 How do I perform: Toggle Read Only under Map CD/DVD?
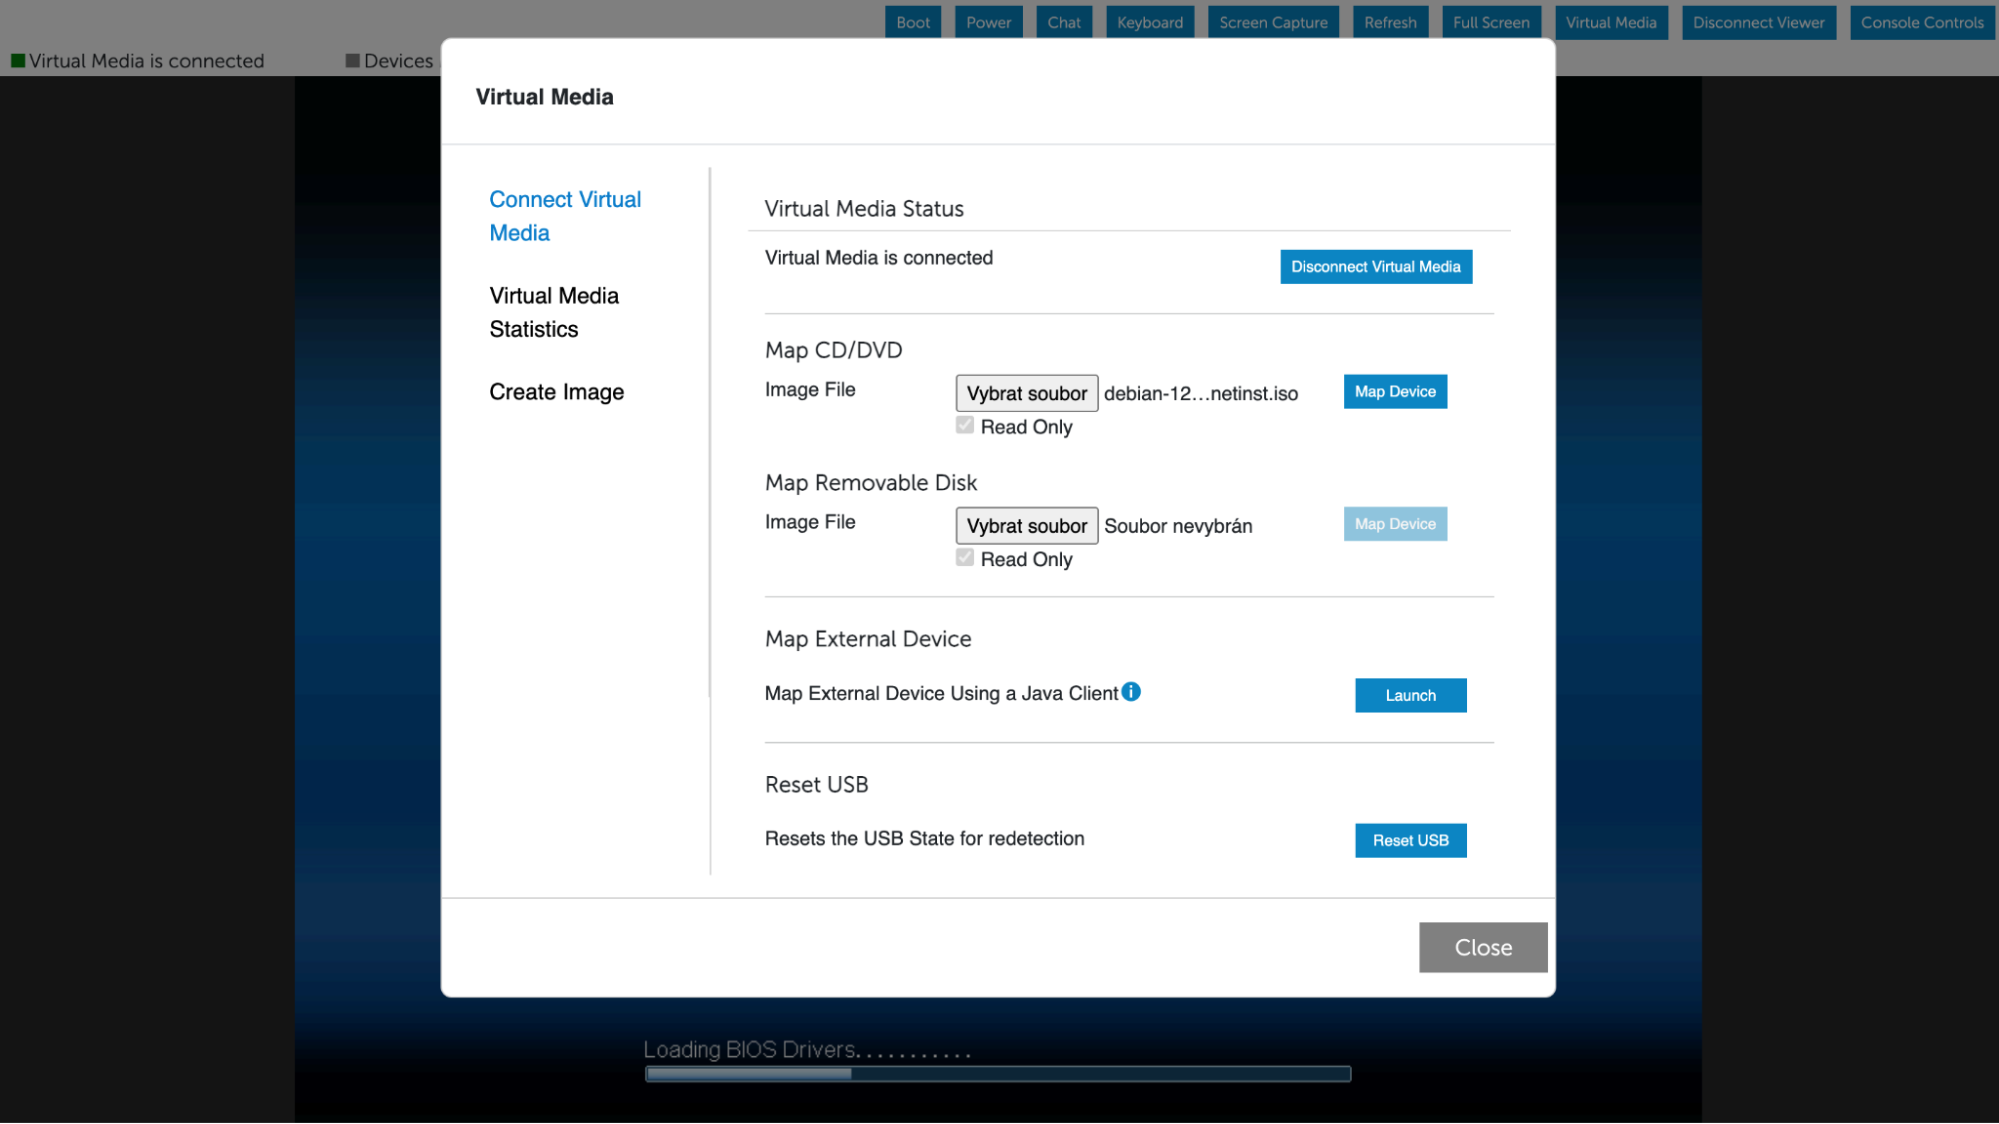(965, 426)
